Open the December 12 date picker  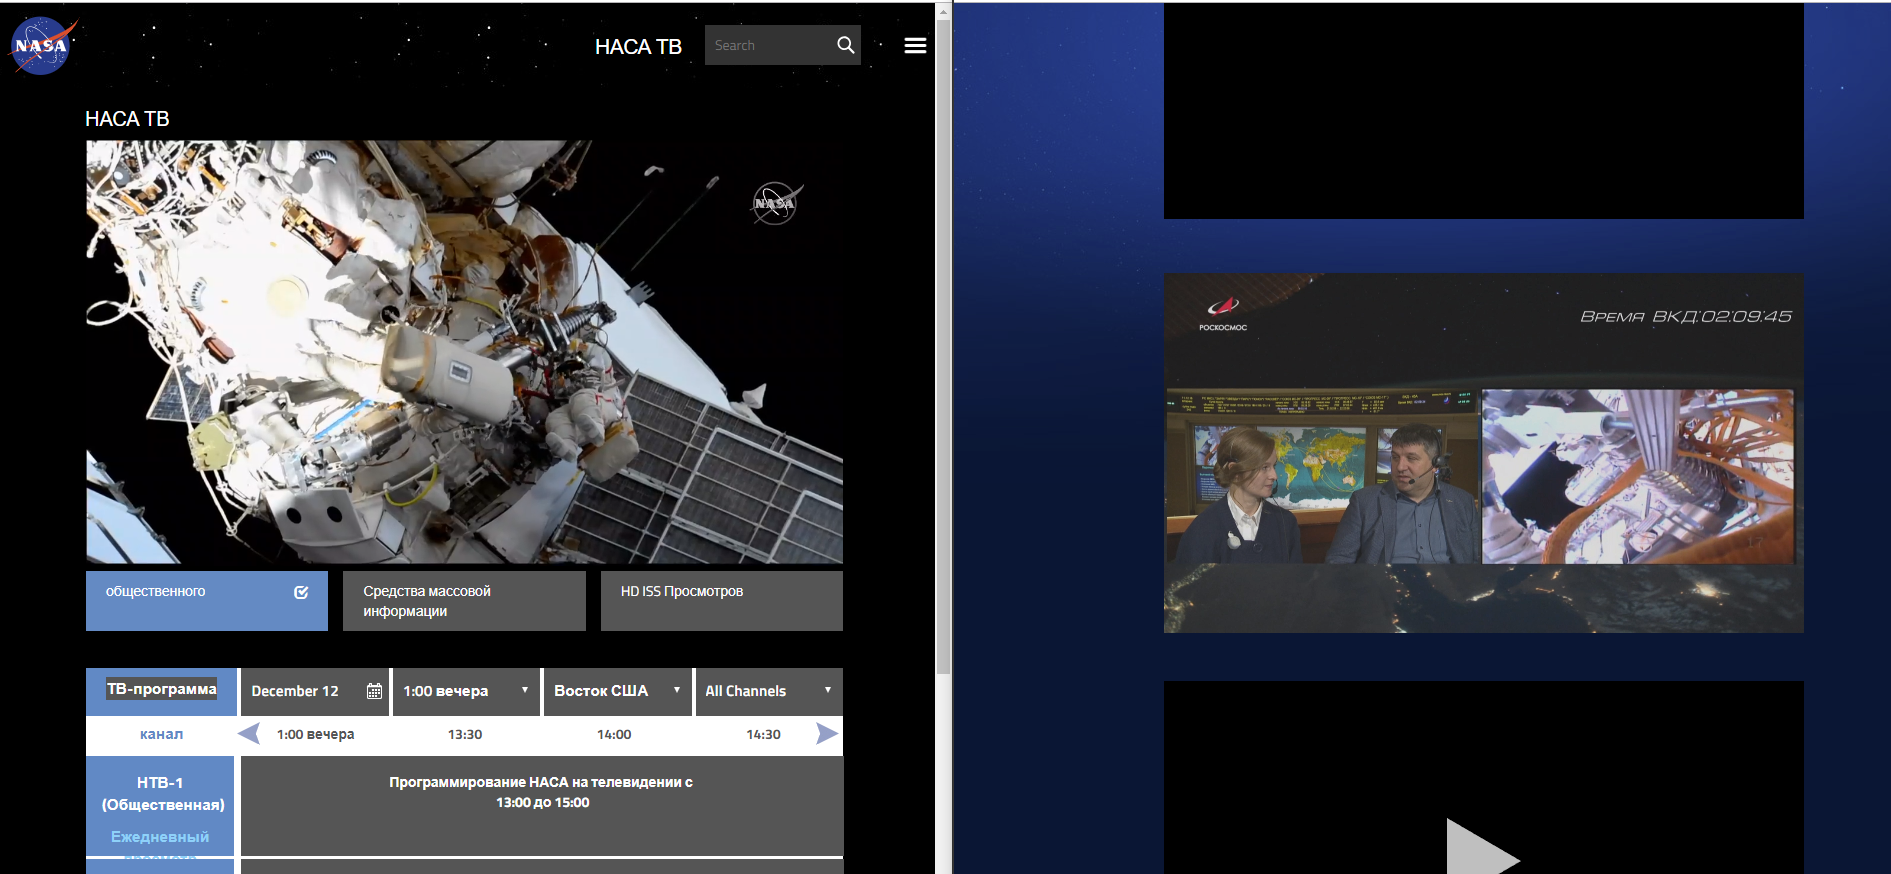coord(315,691)
